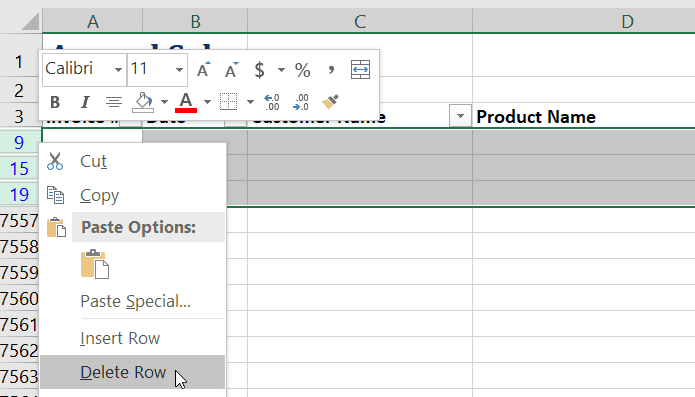The height and width of the screenshot is (397, 695).
Task: Select filtered row 19 header
Action: pos(19,194)
